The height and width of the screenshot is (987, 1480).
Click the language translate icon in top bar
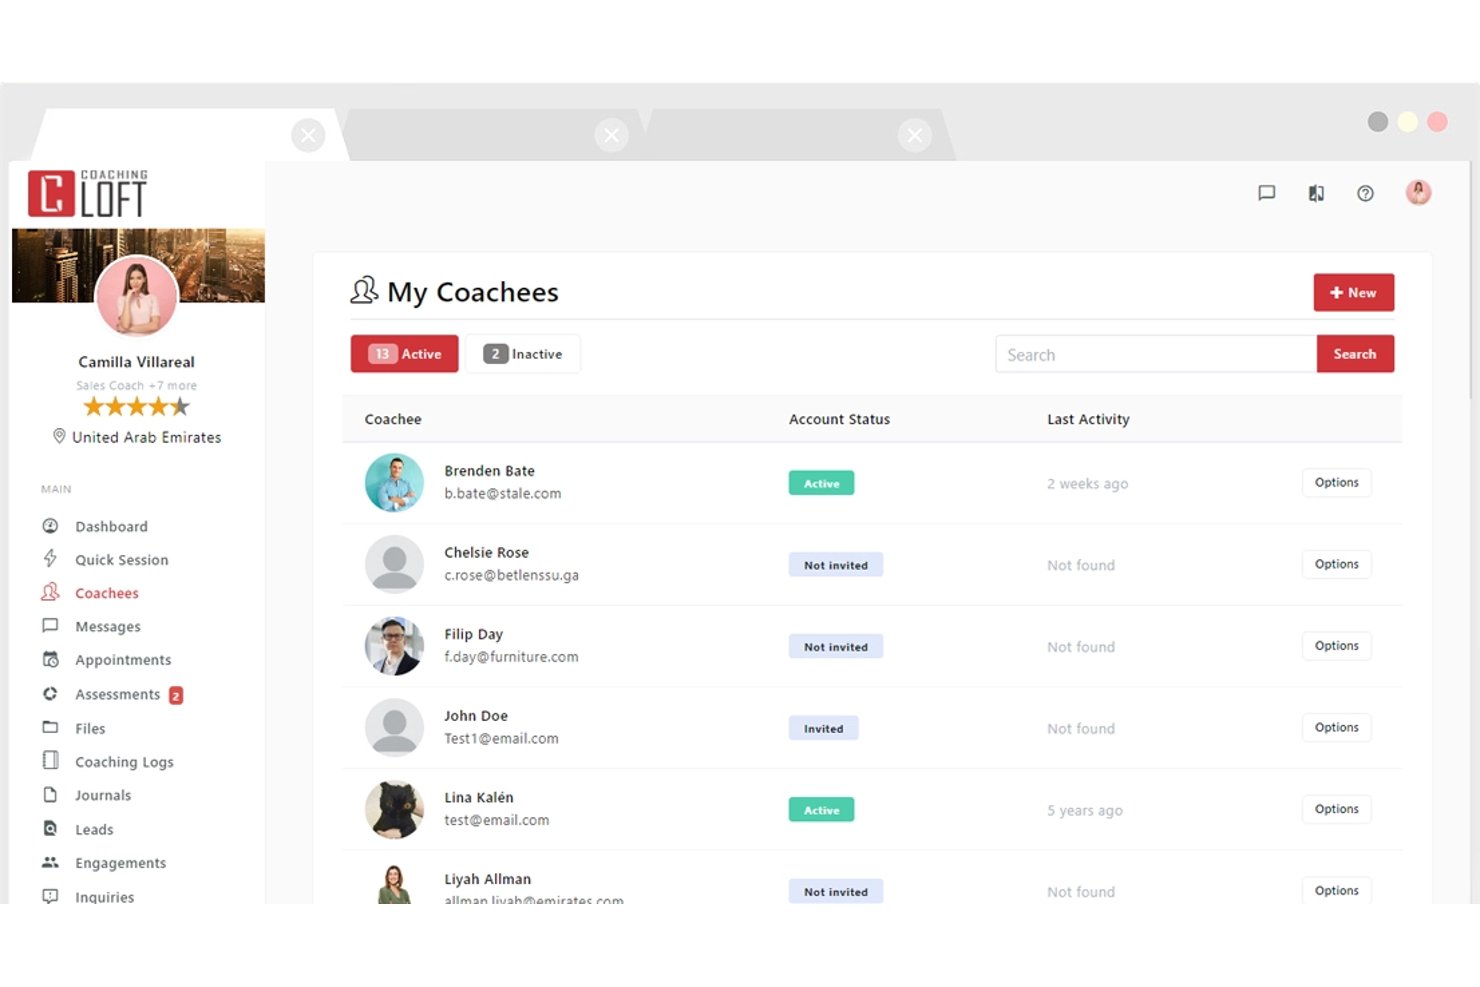click(x=1316, y=193)
